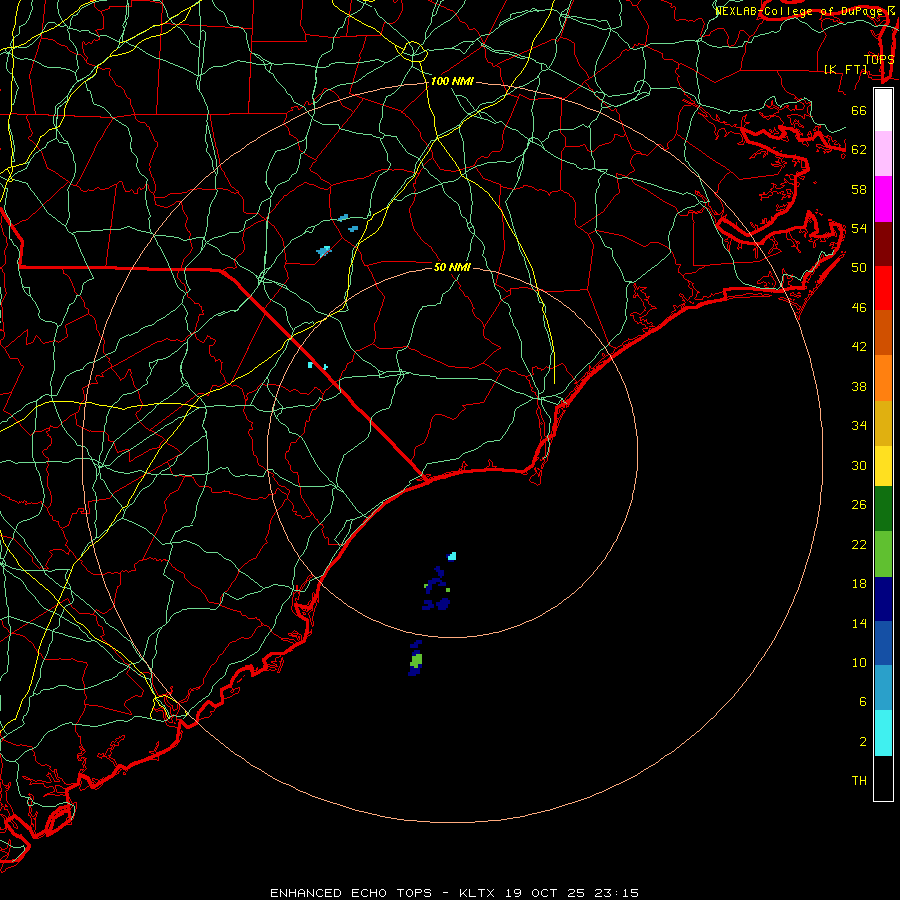The image size is (900, 900).
Task: Click the legend value "54"
Action: tap(859, 228)
